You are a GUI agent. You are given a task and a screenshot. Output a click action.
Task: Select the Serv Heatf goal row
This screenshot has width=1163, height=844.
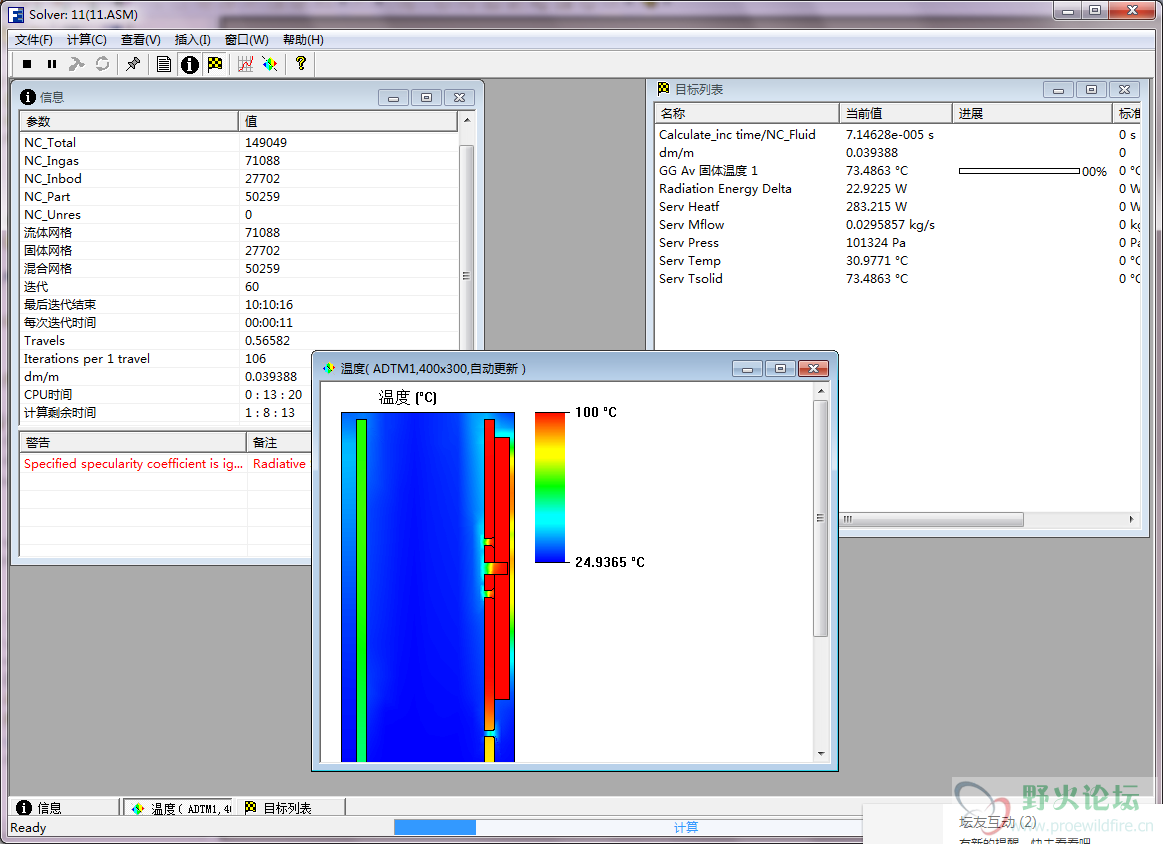897,206
